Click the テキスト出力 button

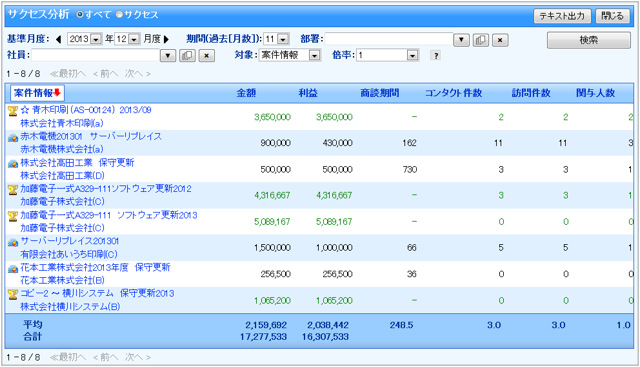(x=562, y=16)
